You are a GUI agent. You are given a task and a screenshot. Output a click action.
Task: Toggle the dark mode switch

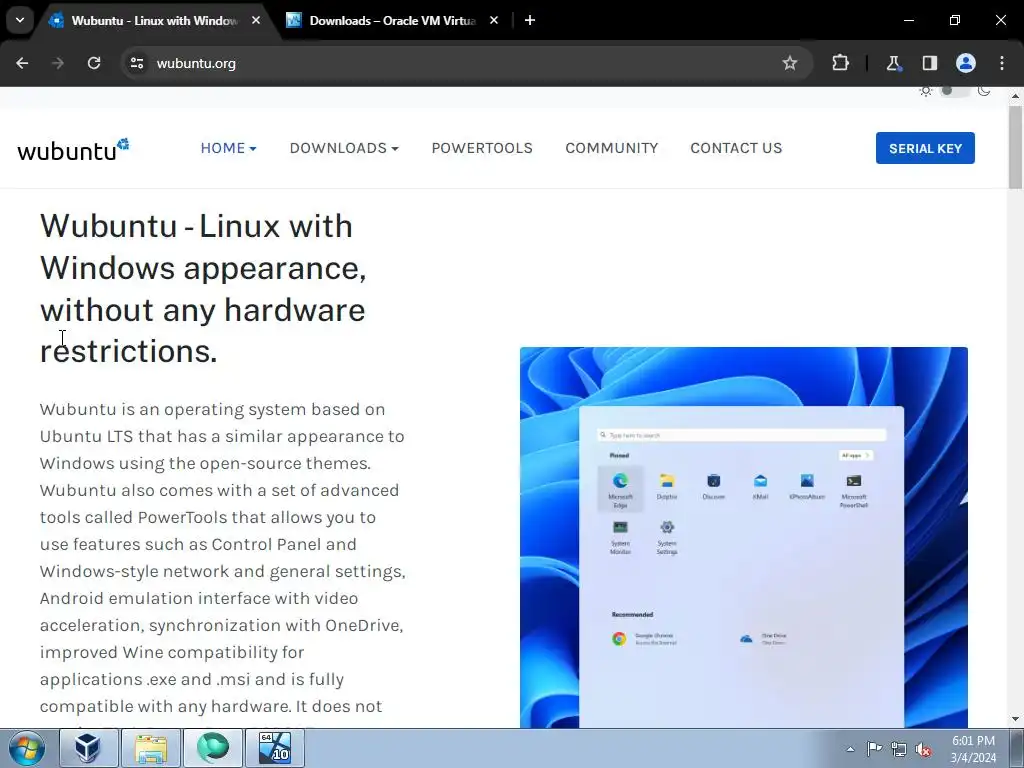pos(954,91)
